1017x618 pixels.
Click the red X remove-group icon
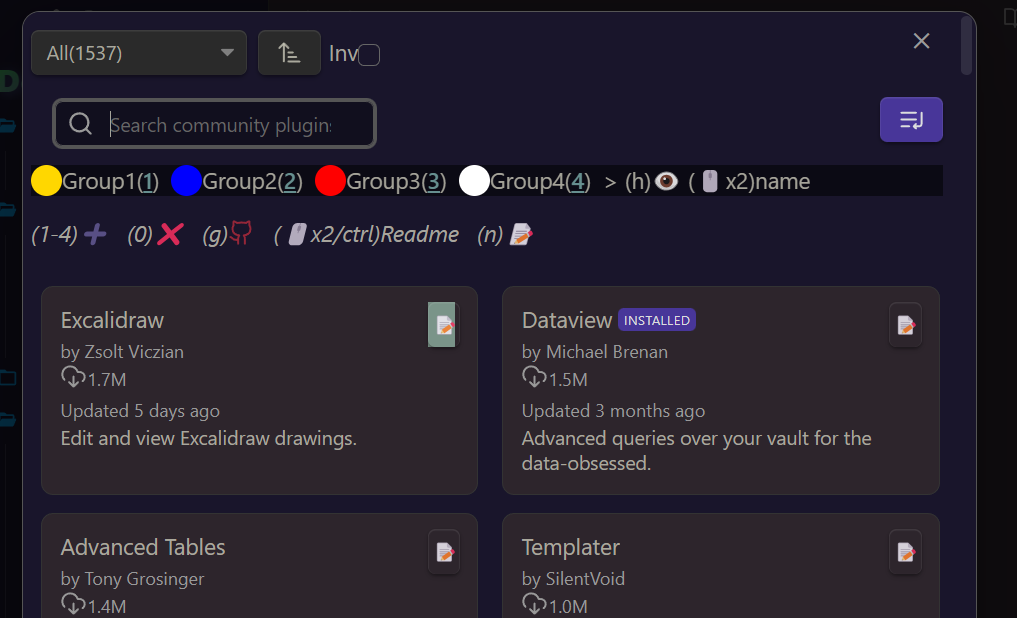pos(170,234)
